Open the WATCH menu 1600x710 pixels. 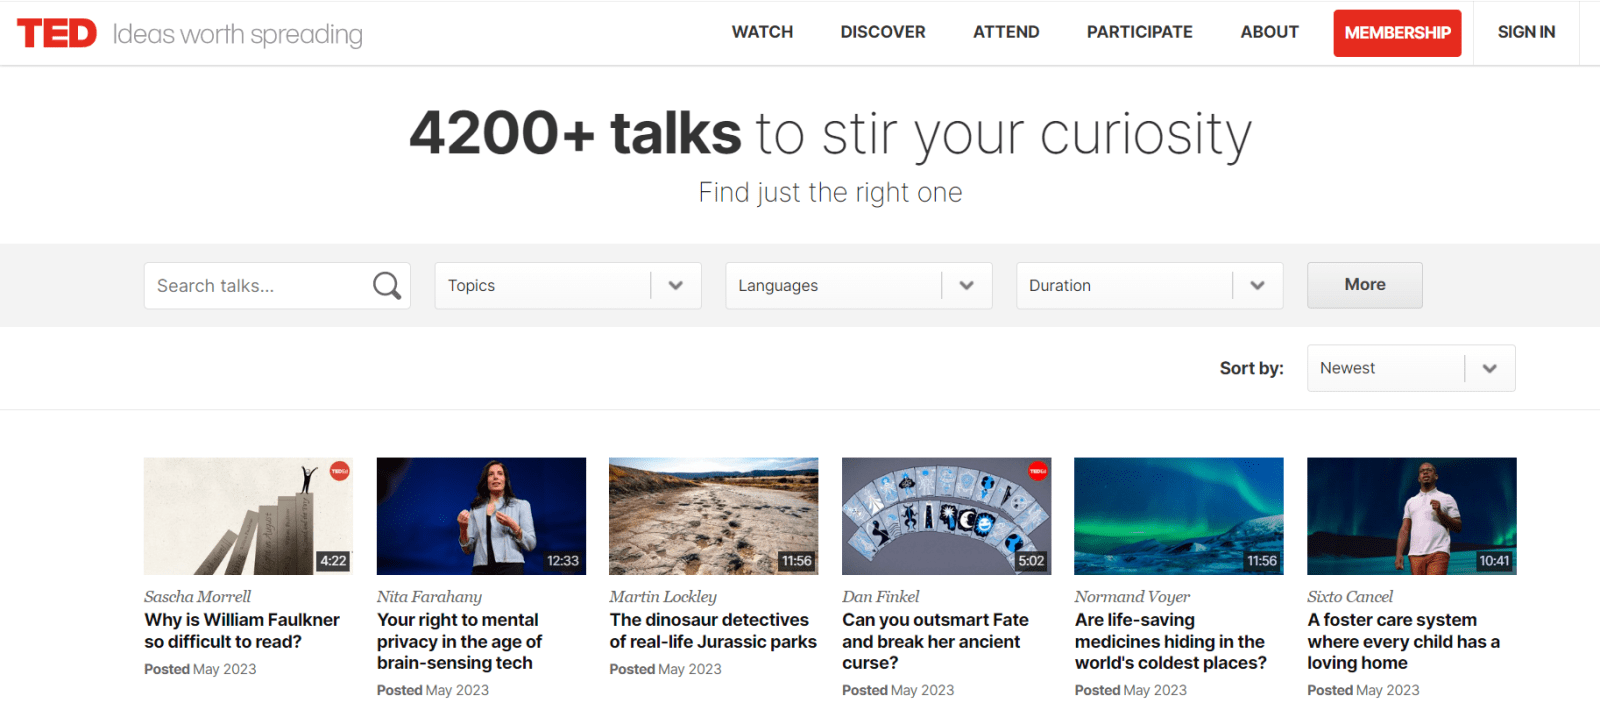(762, 32)
